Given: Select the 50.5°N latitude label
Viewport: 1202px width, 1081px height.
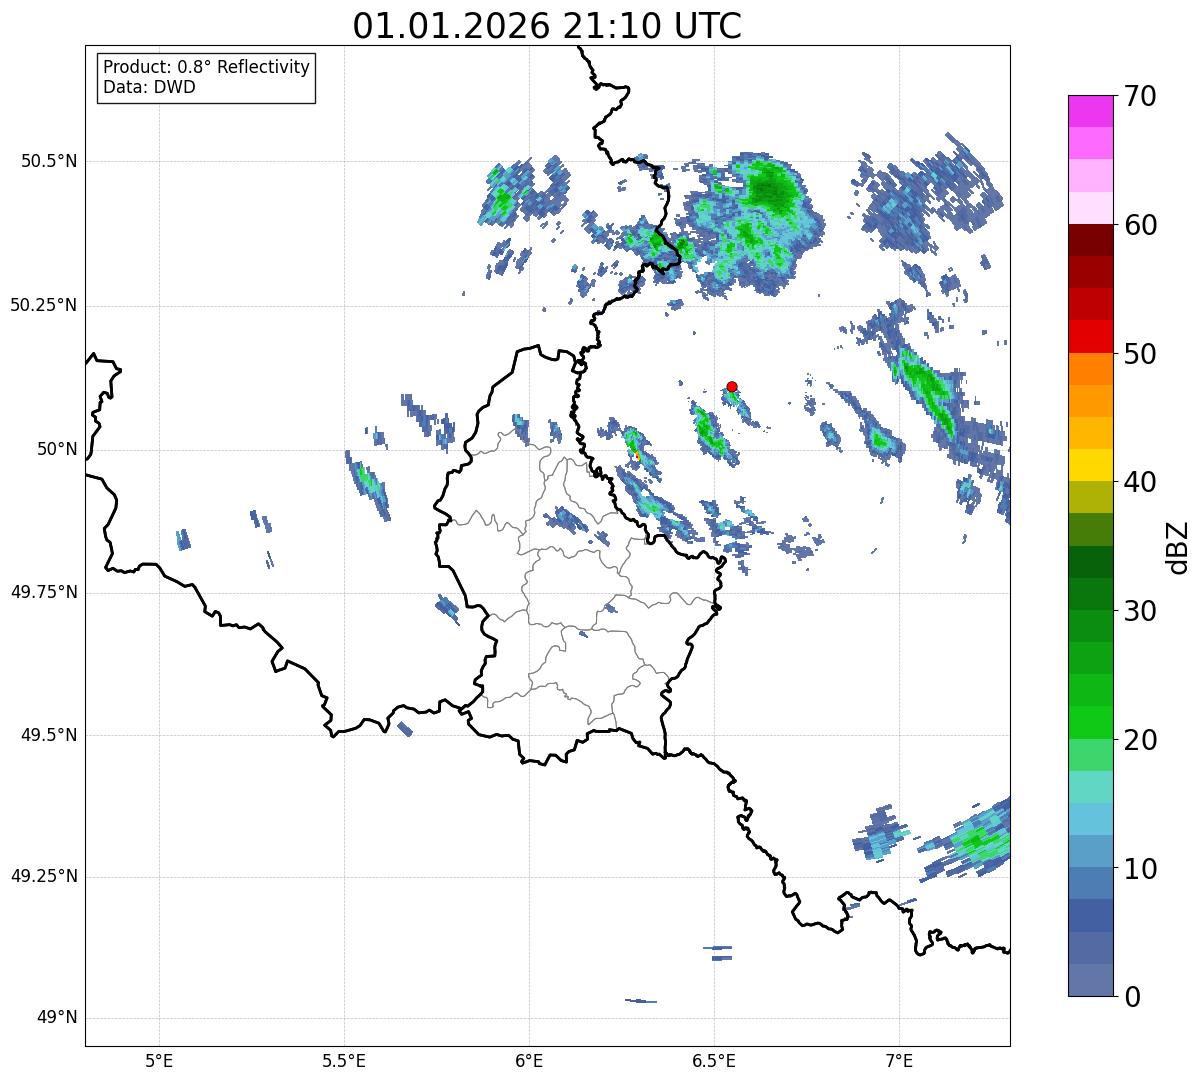Looking at the screenshot, I should (49, 161).
